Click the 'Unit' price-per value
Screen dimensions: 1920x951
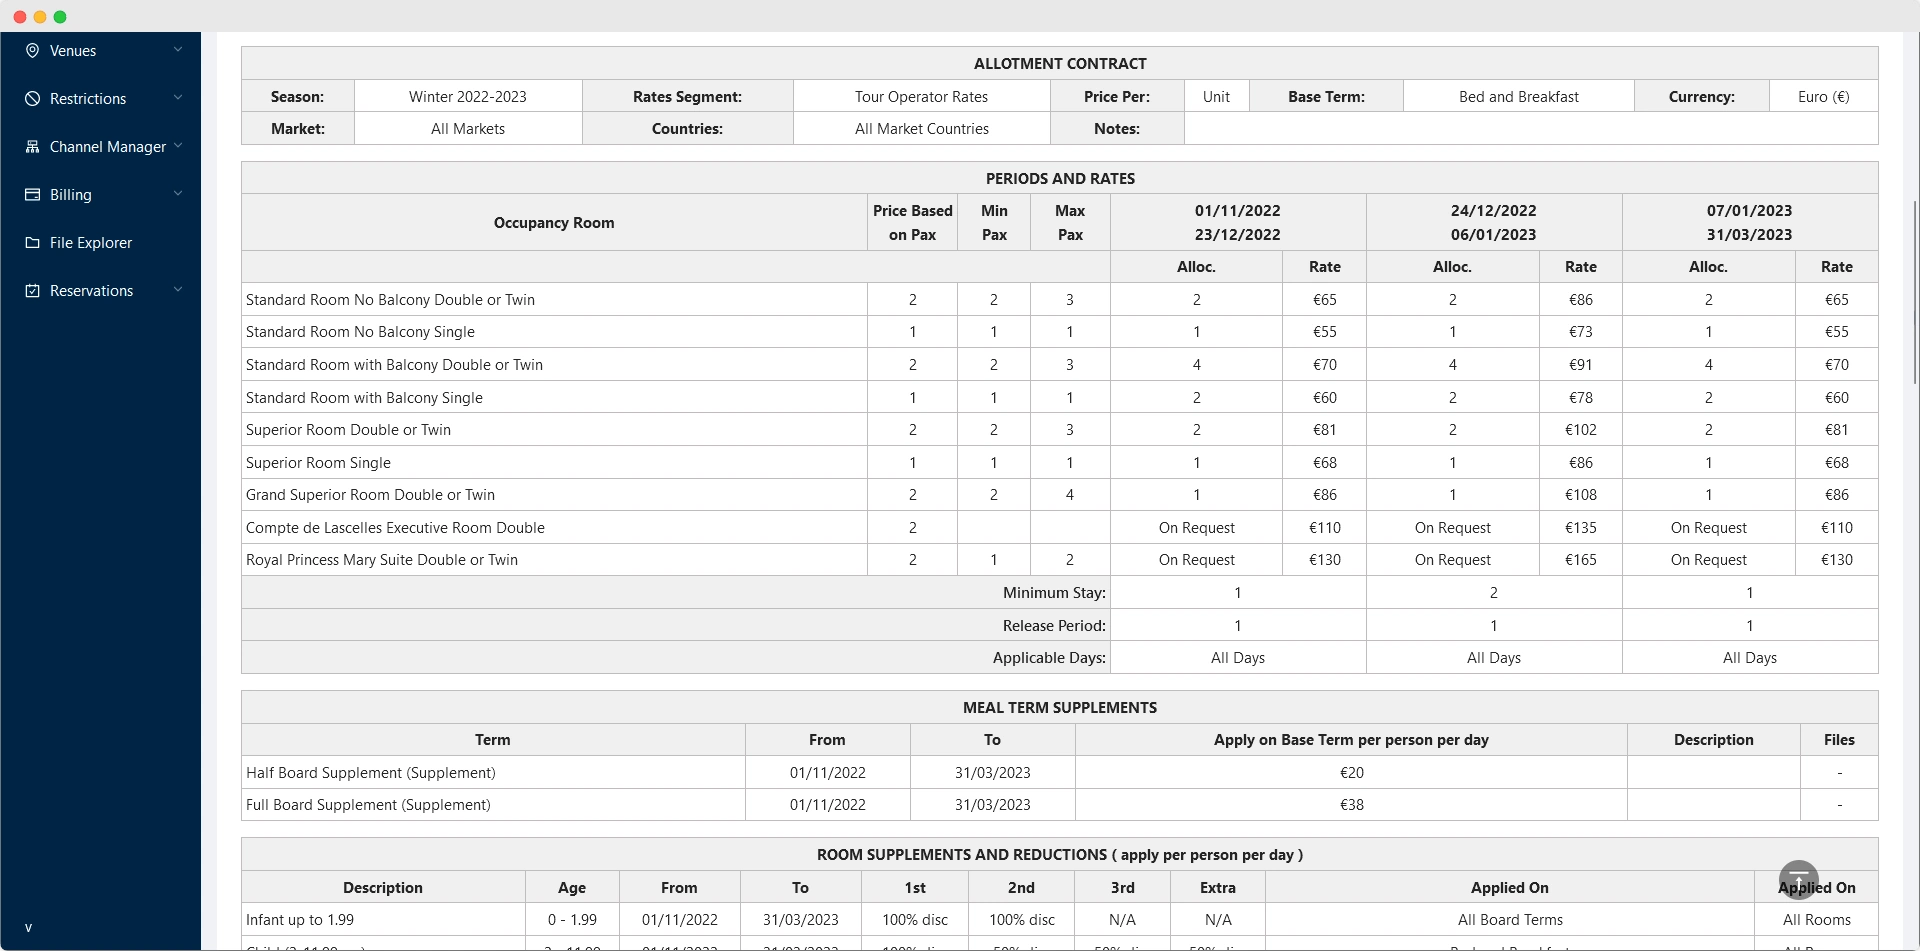point(1216,97)
